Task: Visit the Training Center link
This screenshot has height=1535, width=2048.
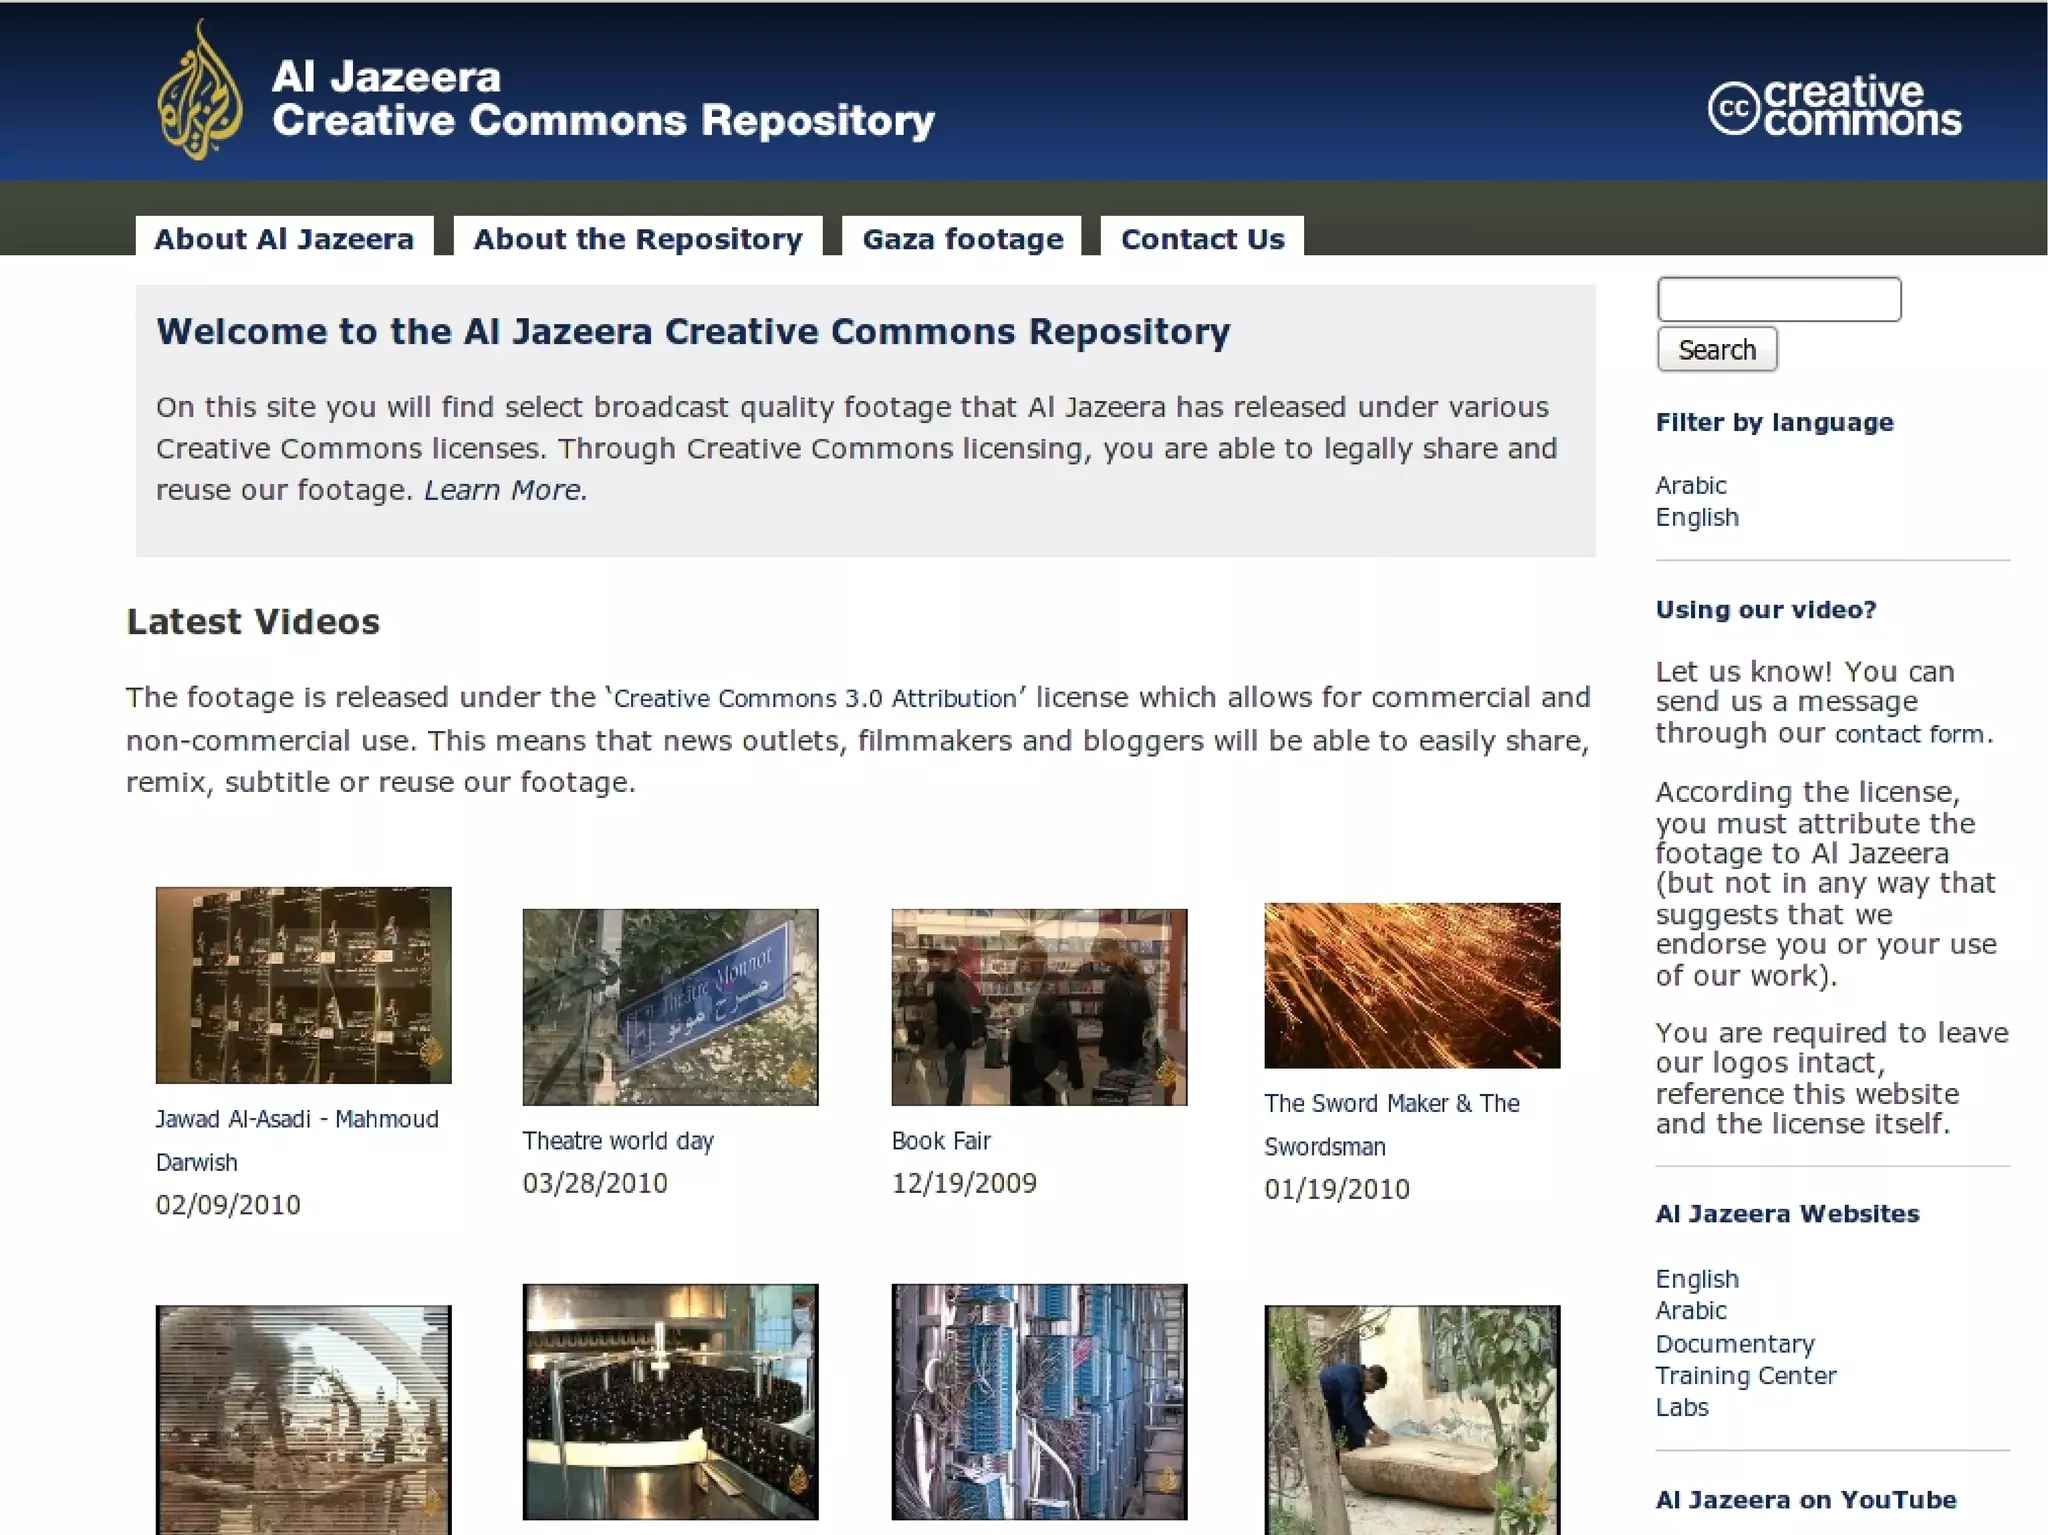Action: tap(1745, 1375)
